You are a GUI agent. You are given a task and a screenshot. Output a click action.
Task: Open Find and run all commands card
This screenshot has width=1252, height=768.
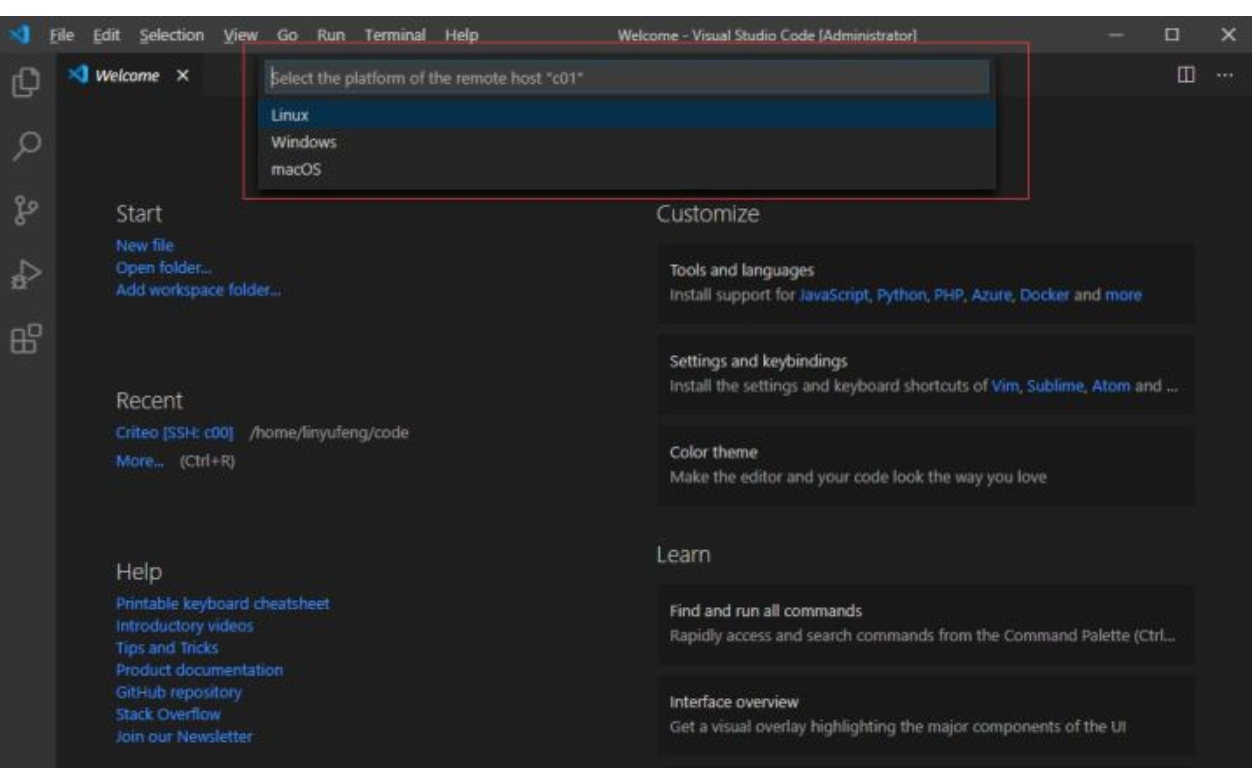[926, 623]
